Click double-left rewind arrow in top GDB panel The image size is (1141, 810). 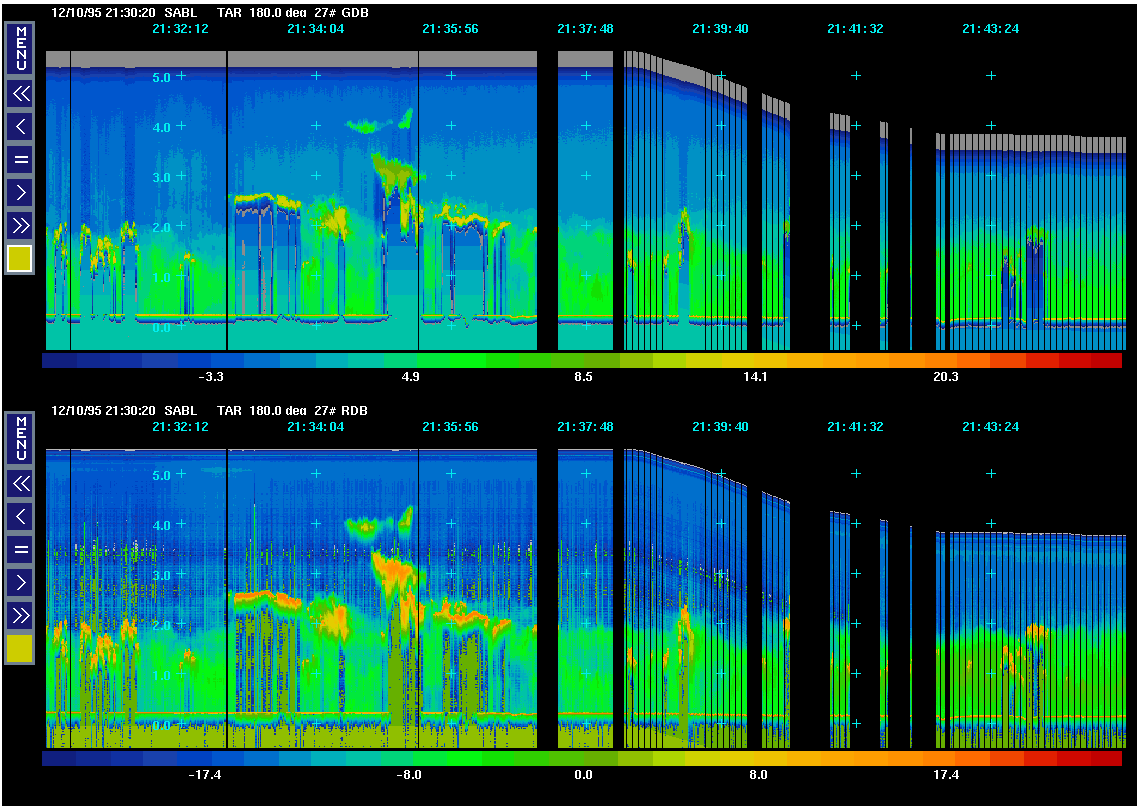coord(20,94)
